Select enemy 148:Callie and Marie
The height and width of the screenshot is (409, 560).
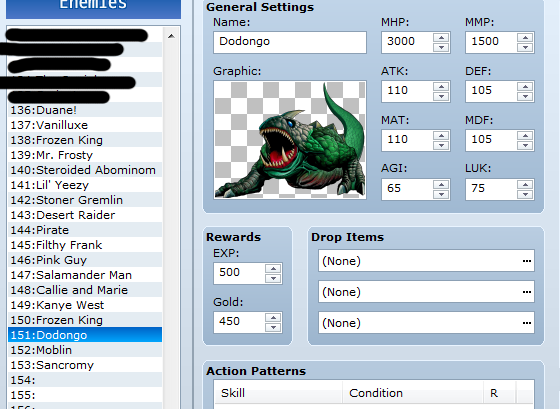coord(85,290)
